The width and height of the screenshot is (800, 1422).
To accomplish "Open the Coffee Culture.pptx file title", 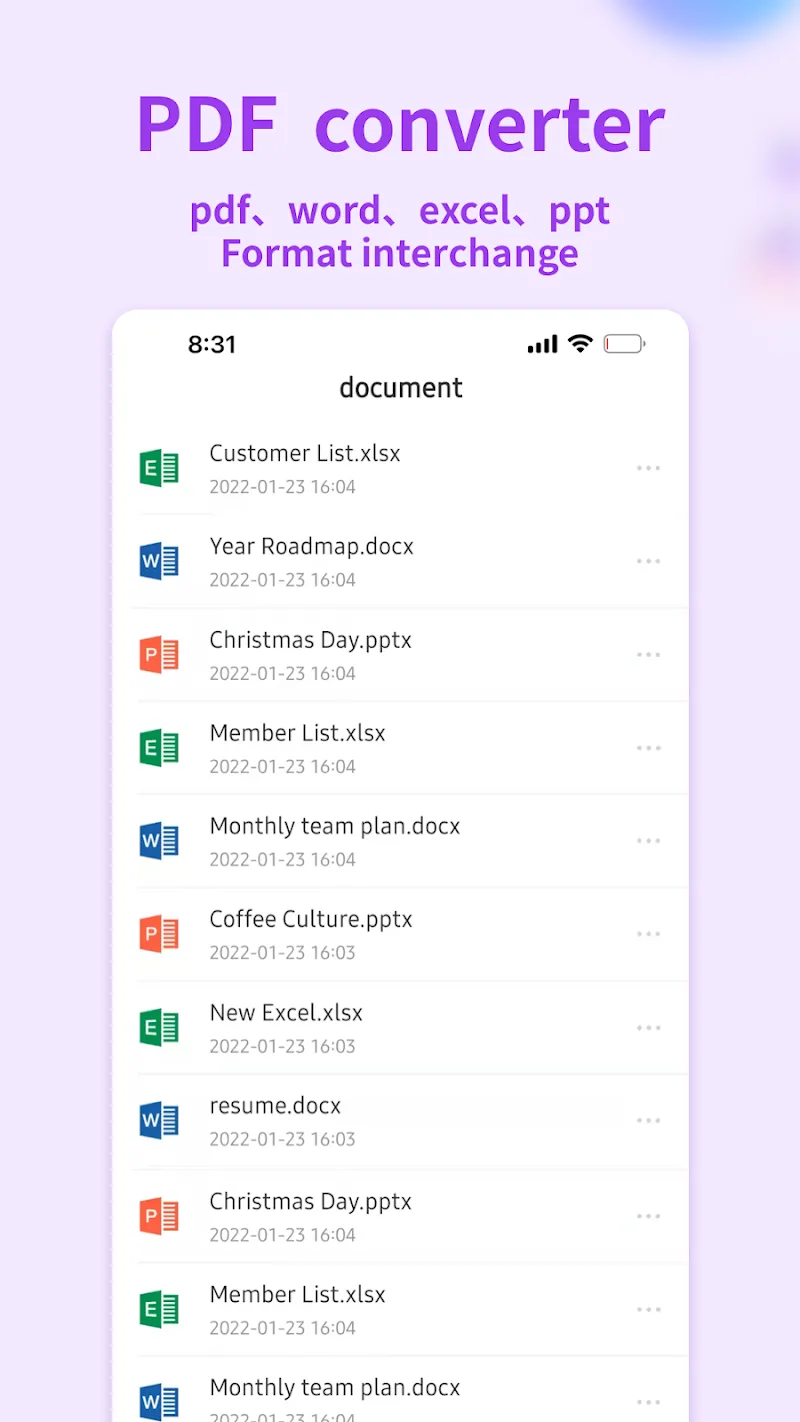I will 311,919.
